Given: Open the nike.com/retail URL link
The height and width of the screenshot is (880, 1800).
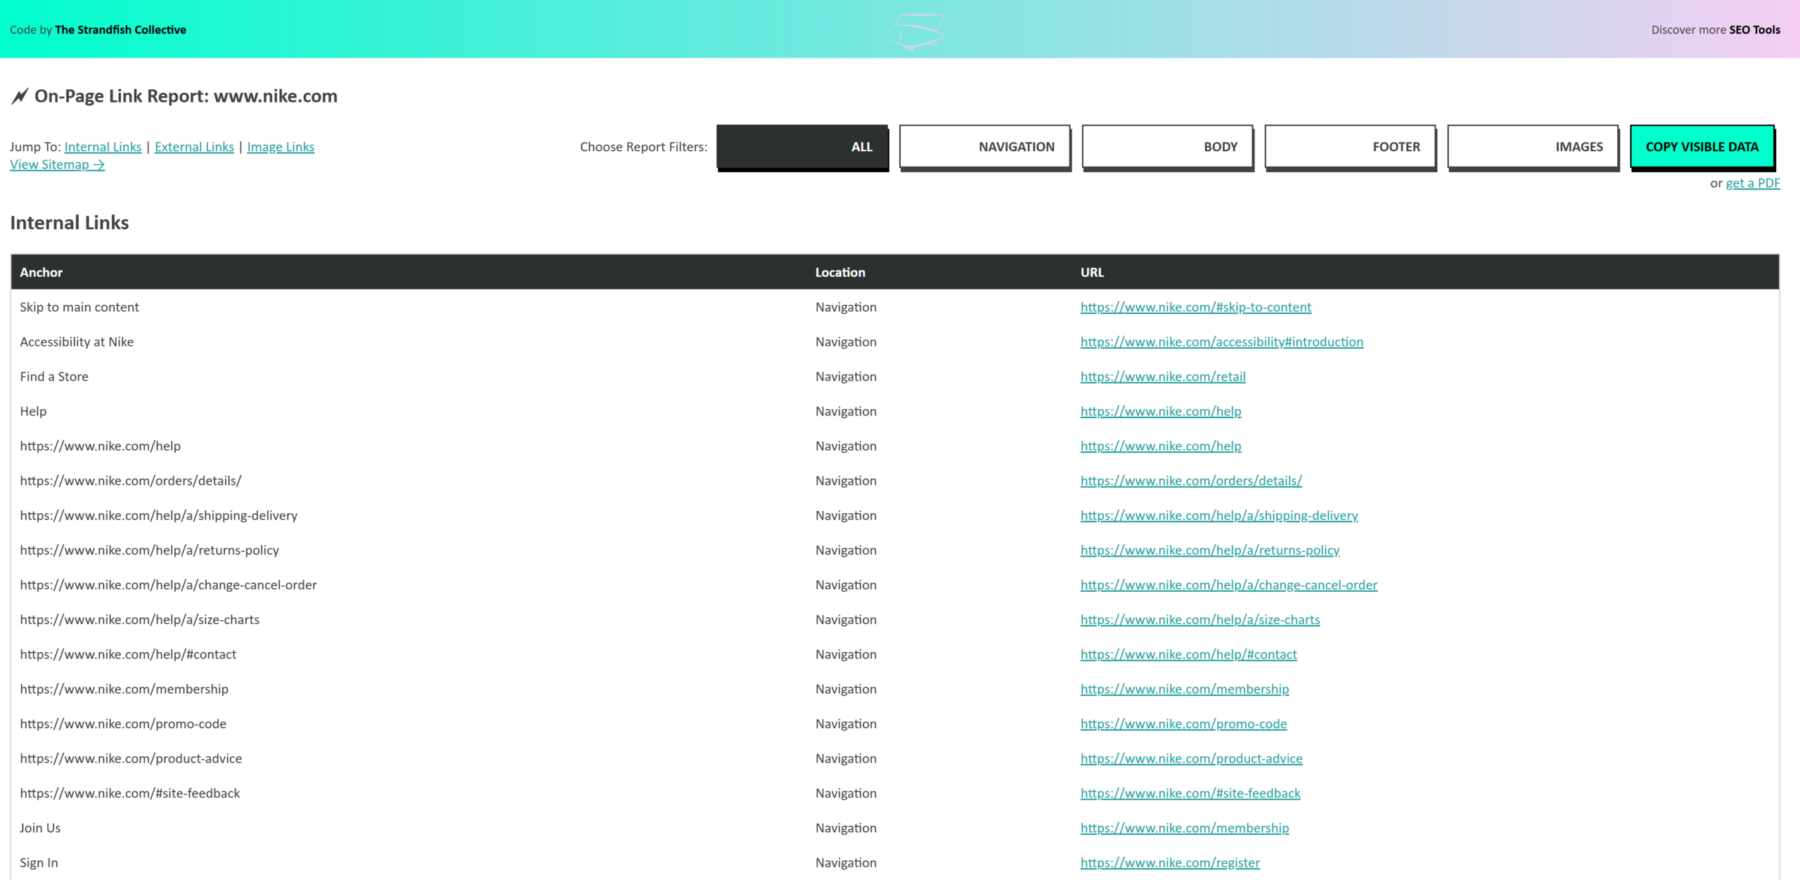Looking at the screenshot, I should [1163, 377].
